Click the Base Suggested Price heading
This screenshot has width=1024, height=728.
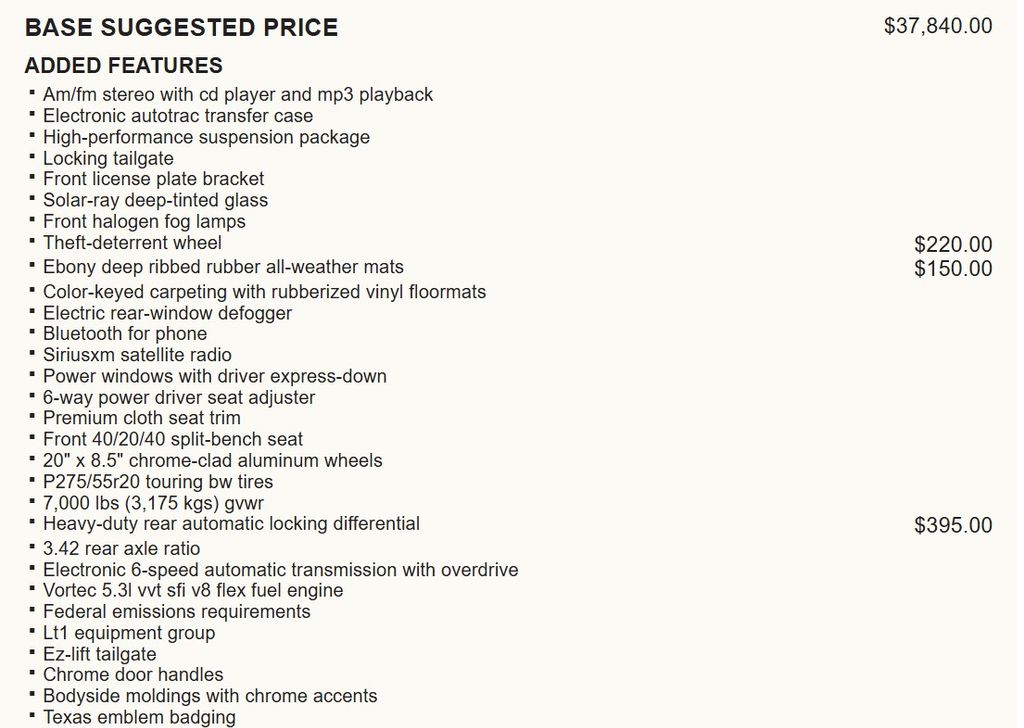tap(182, 27)
